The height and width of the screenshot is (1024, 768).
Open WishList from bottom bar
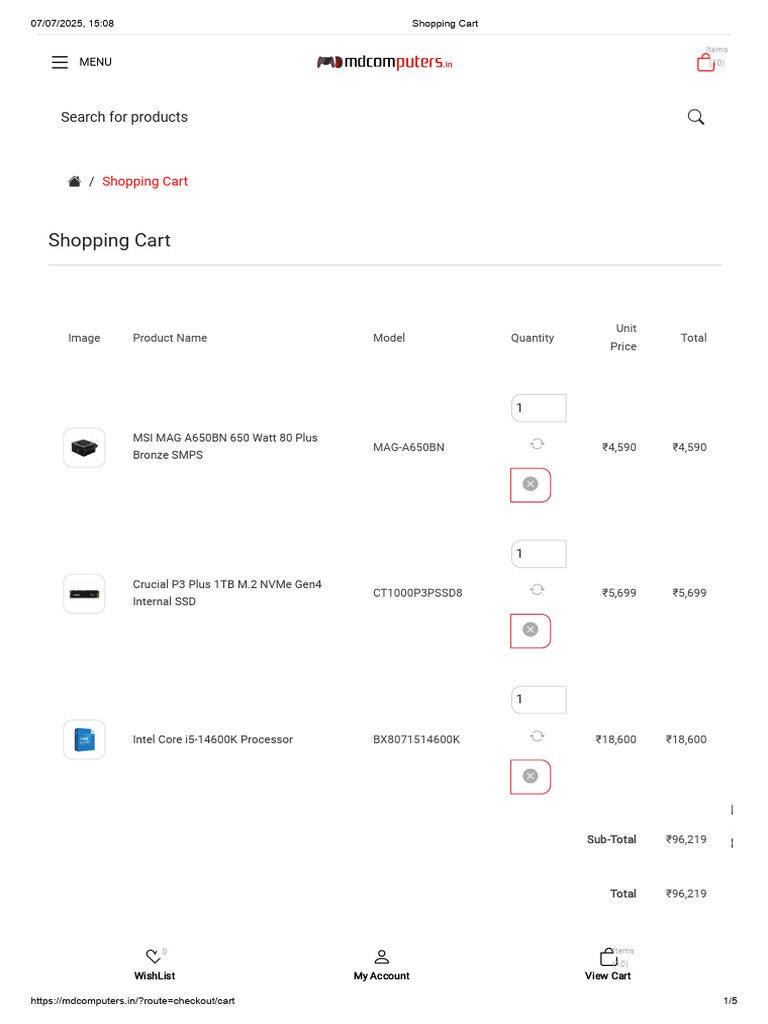[154, 965]
